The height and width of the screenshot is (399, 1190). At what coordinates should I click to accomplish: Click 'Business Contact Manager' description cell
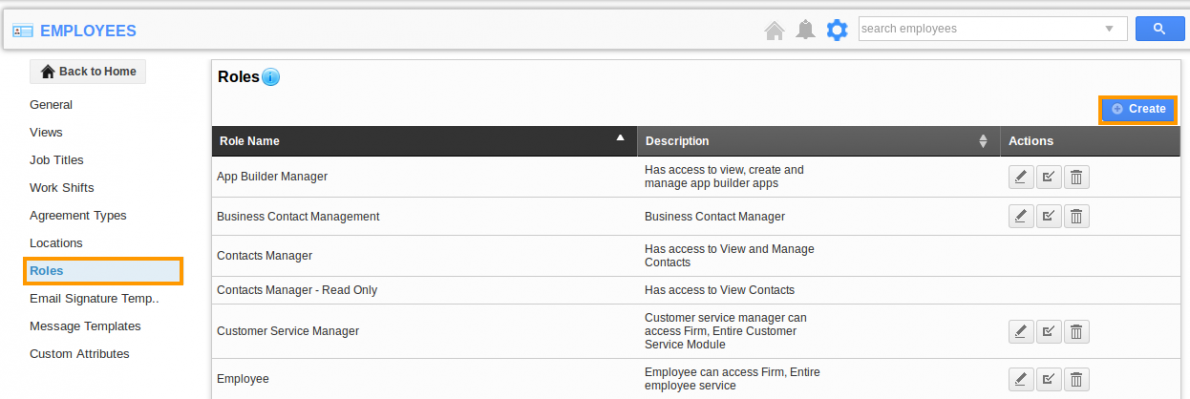point(715,216)
